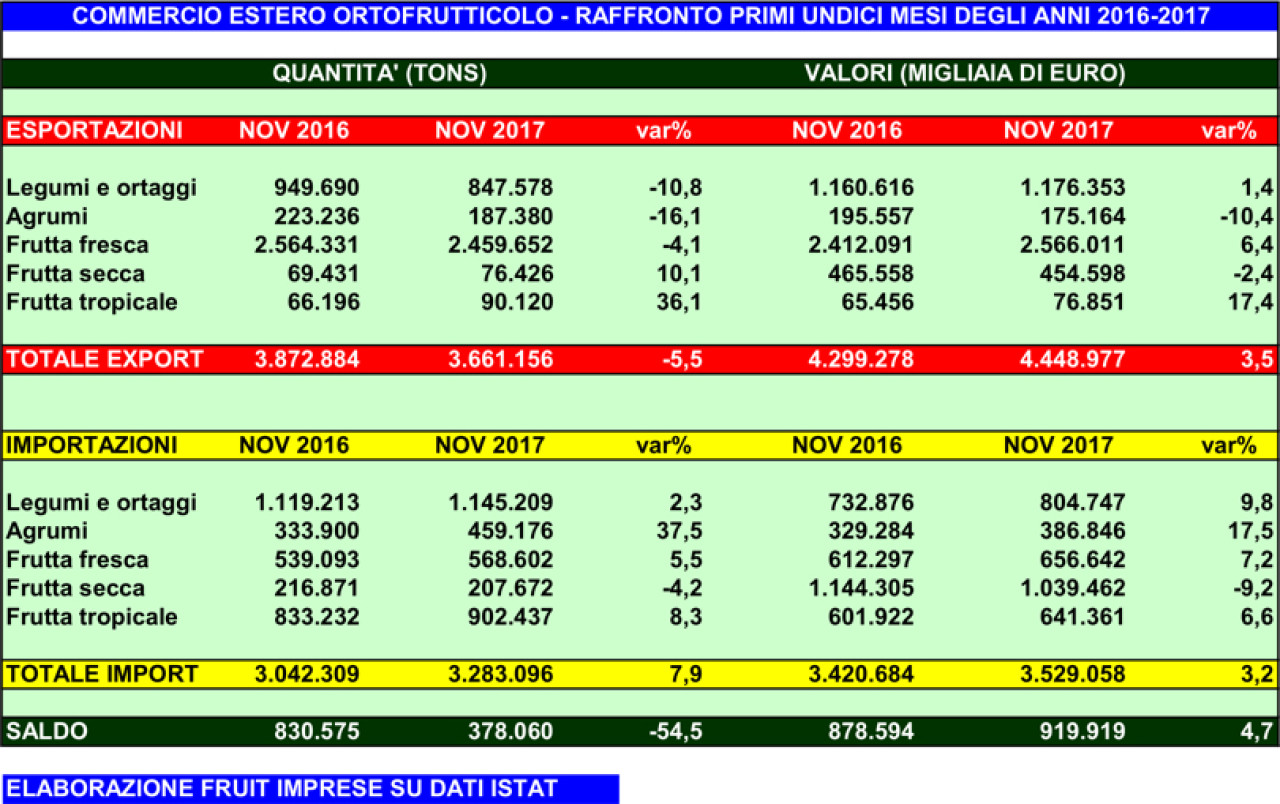The height and width of the screenshot is (804, 1280).
Task: Select the QUANTITA' (TONS) column group header
Action: (x=380, y=74)
